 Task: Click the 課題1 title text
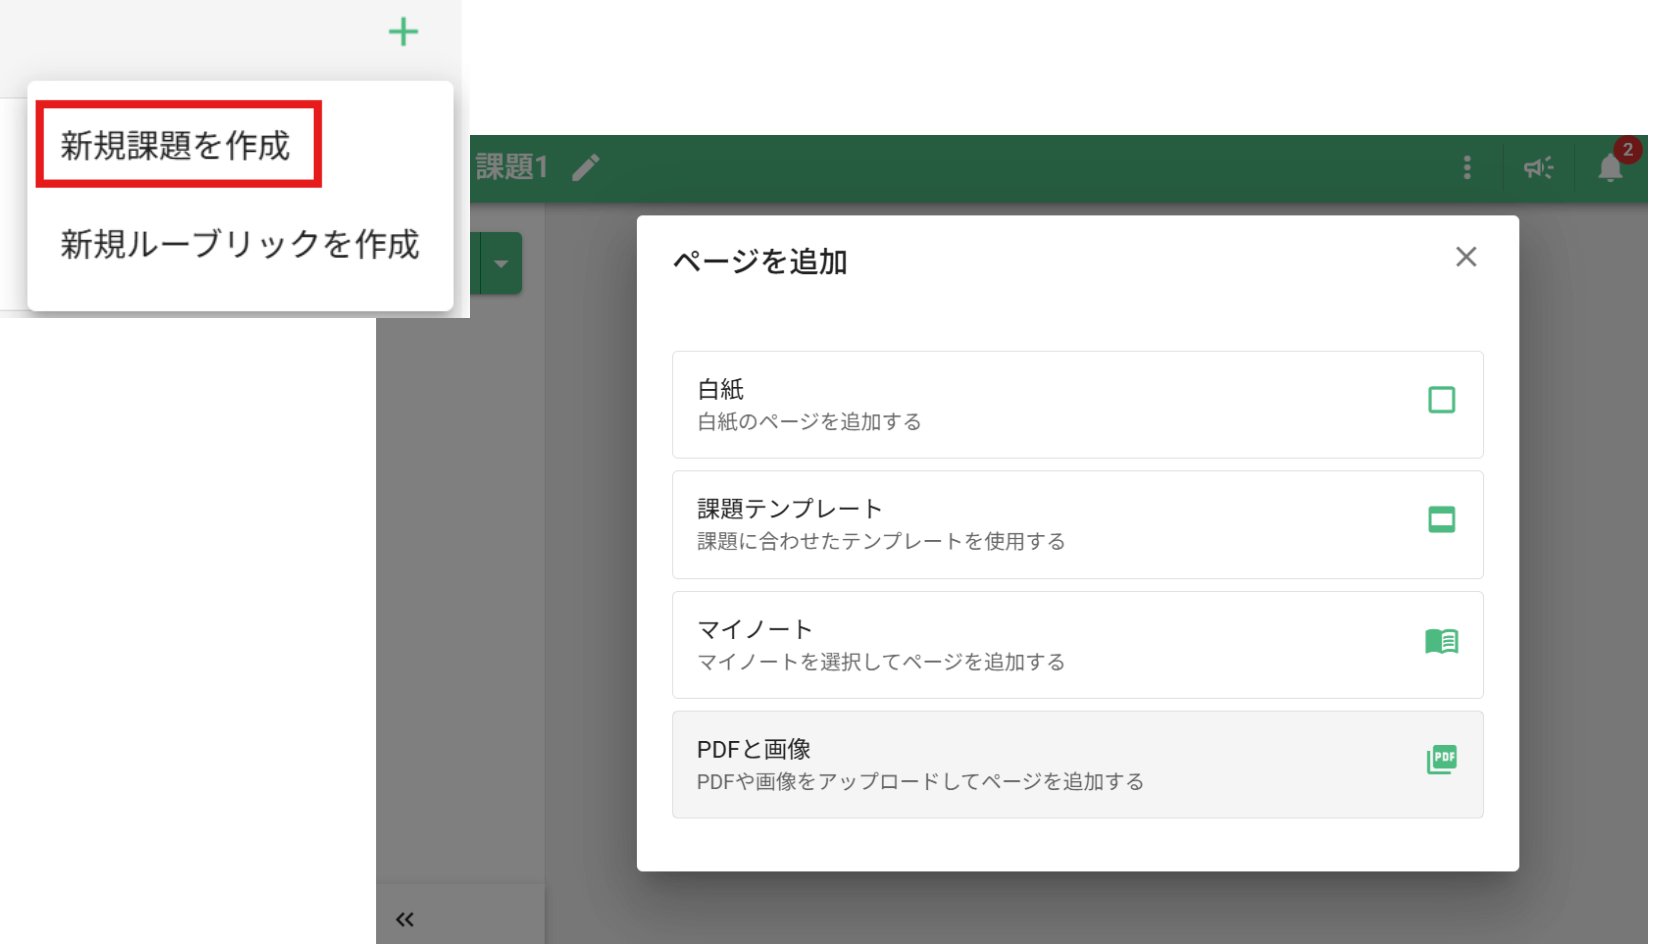coord(512,167)
